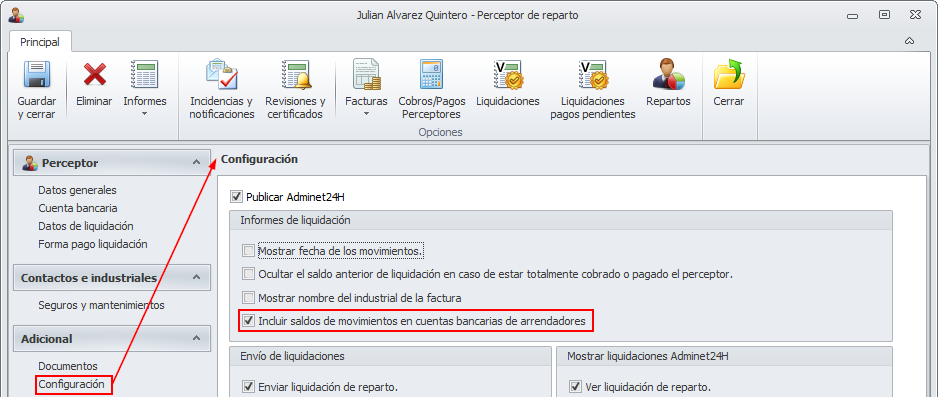938x397 pixels.
Task: Collapse the Contactos e industriales section
Action: point(196,277)
